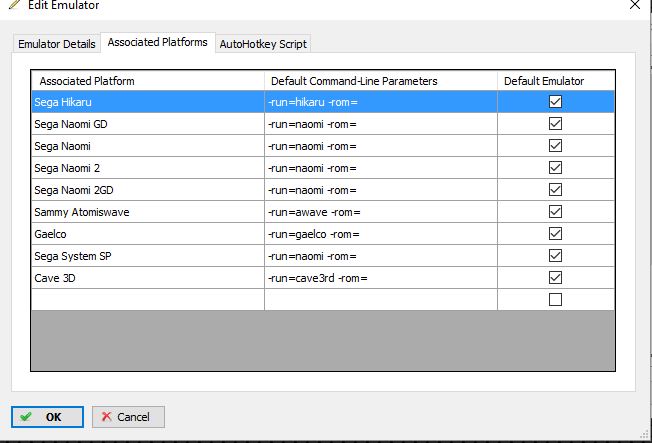This screenshot has height=443, width=652.
Task: Uncheck Default Emulator for Sega Naomi GD
Action: [x=556, y=124]
